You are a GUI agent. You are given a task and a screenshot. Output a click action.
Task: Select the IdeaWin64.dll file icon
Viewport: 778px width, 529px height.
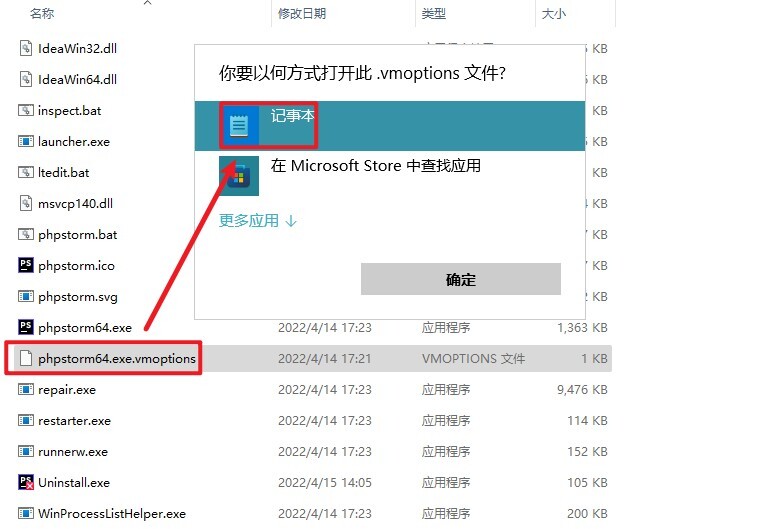click(x=26, y=79)
